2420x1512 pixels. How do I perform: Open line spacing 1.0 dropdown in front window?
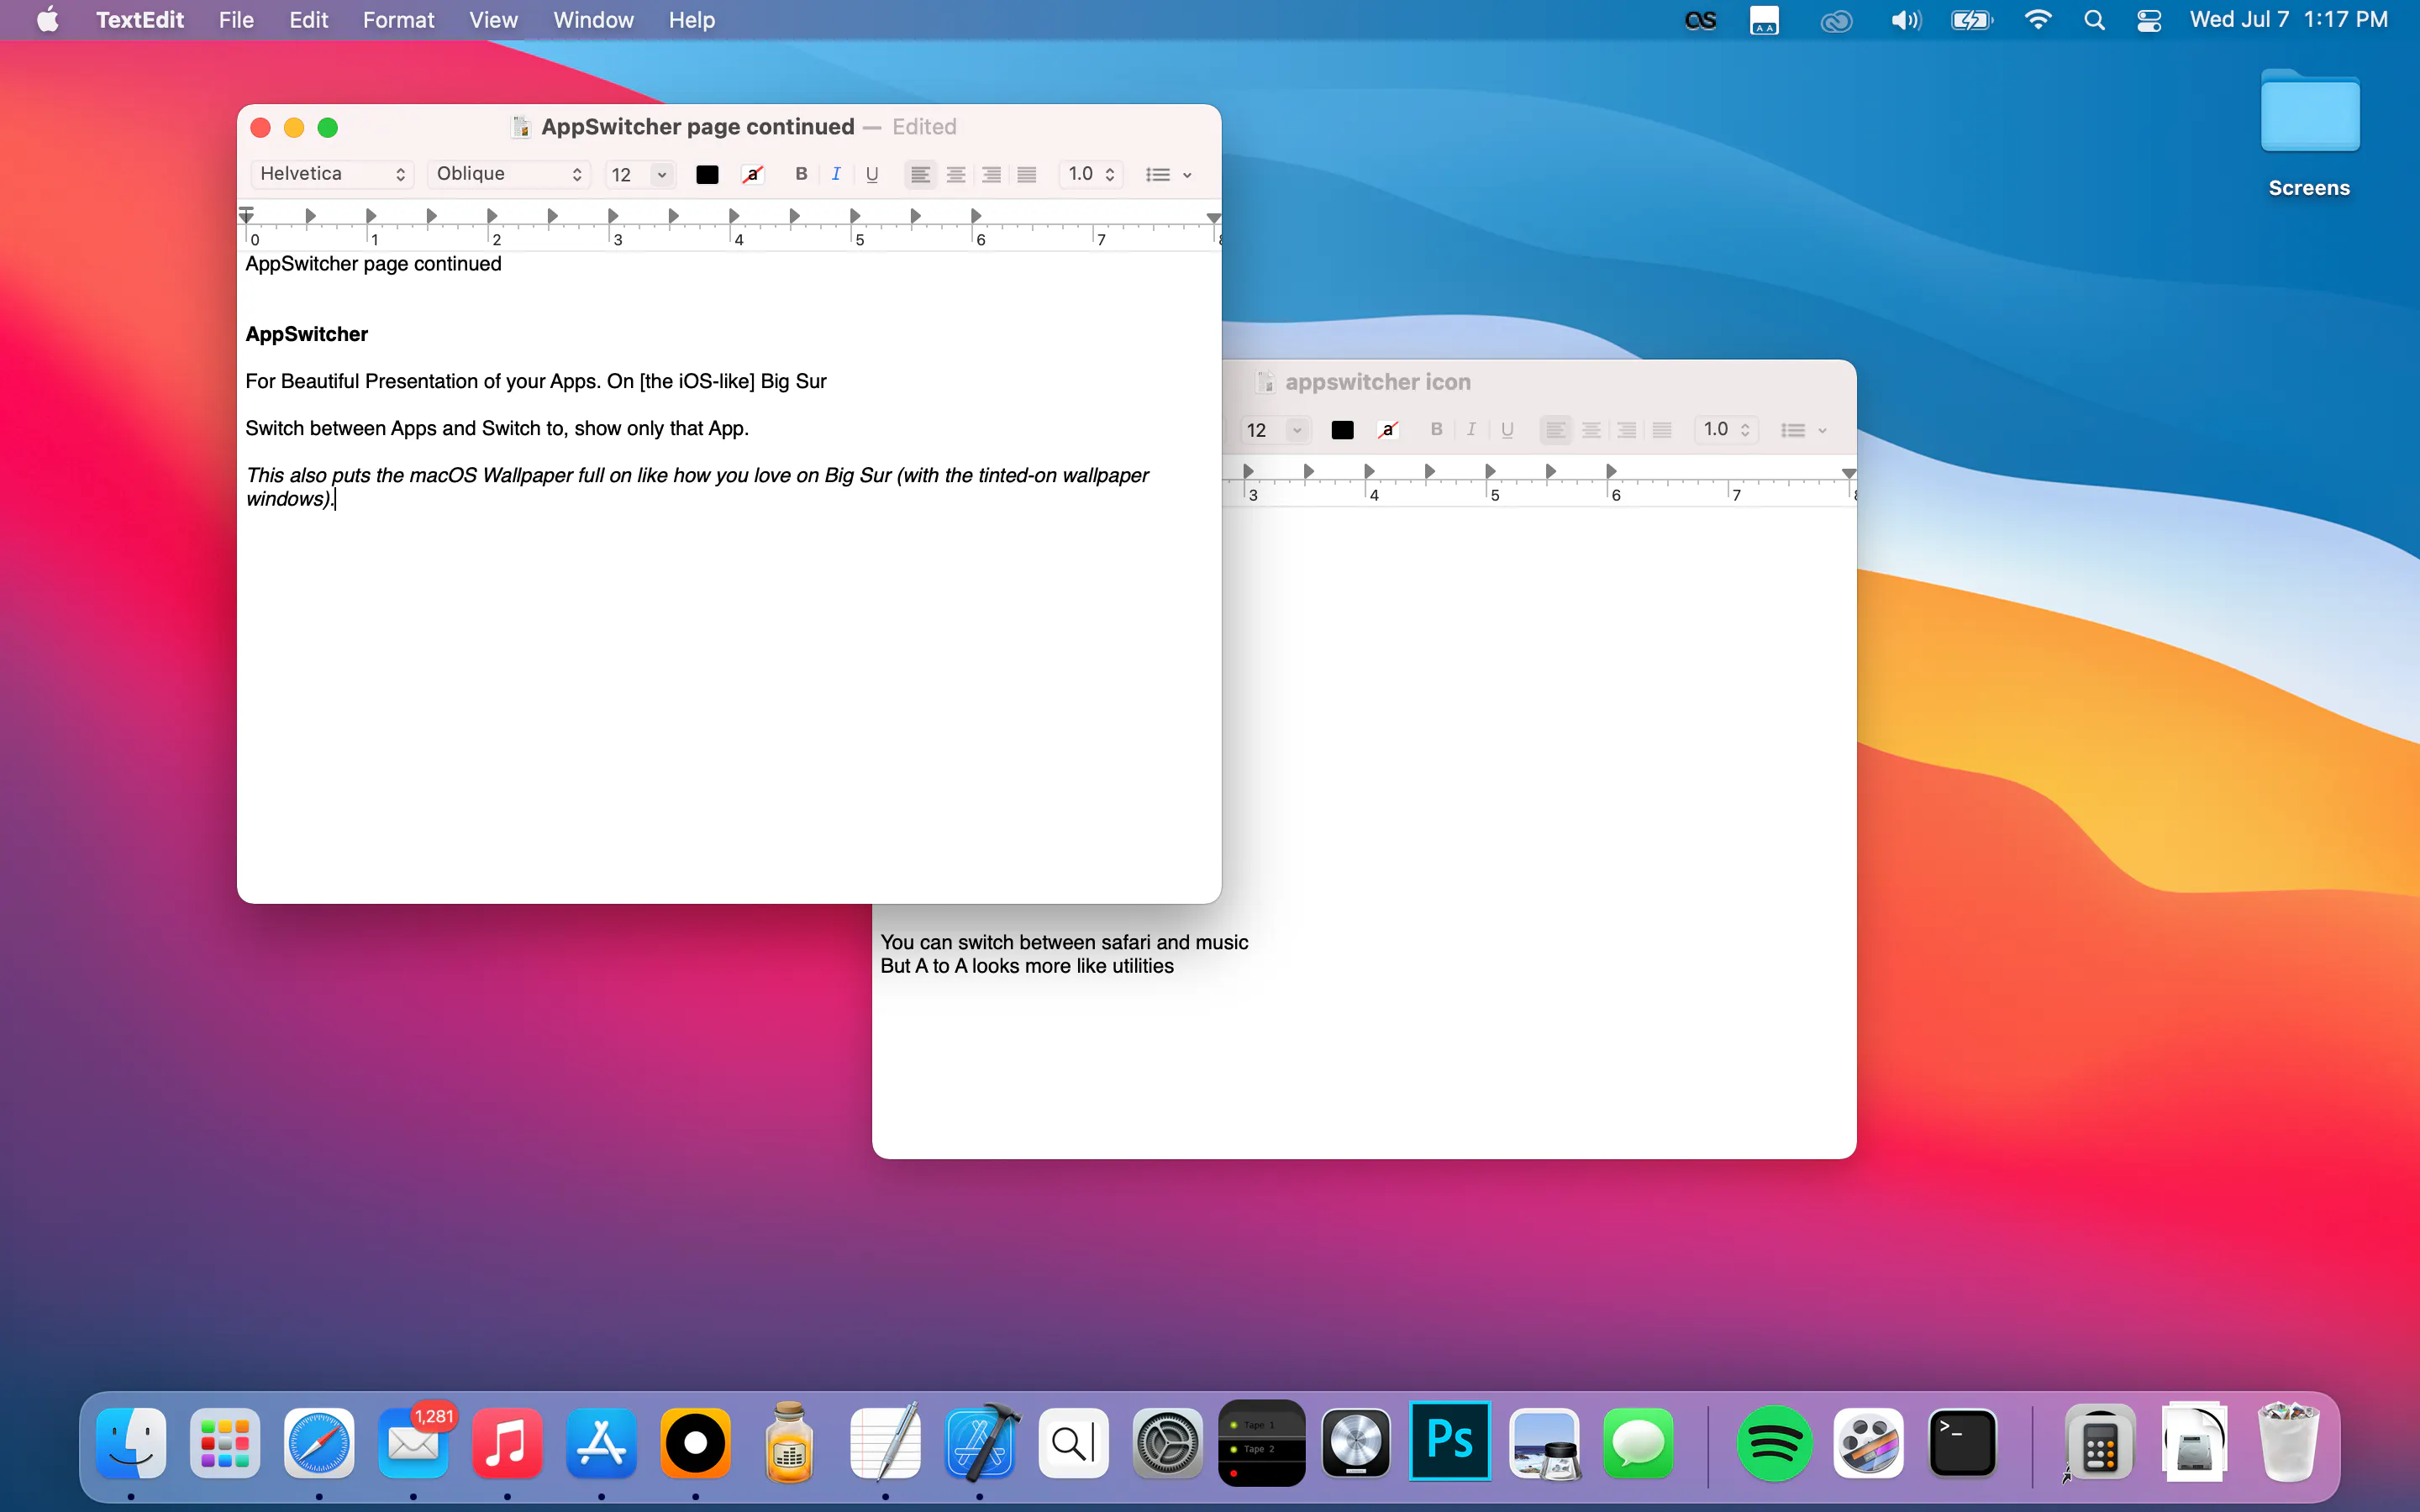point(1091,174)
